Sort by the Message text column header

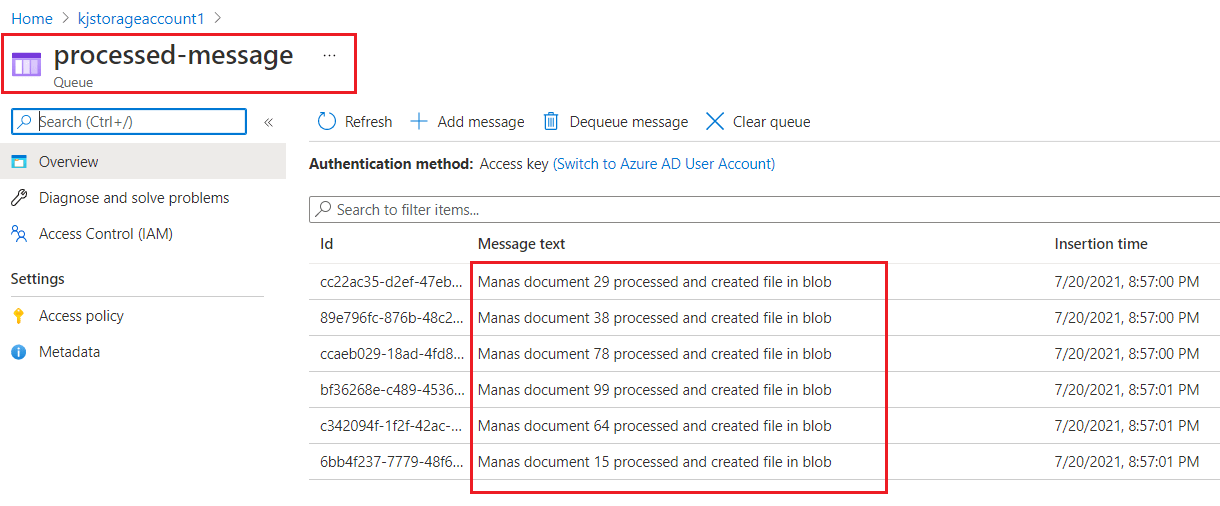521,244
